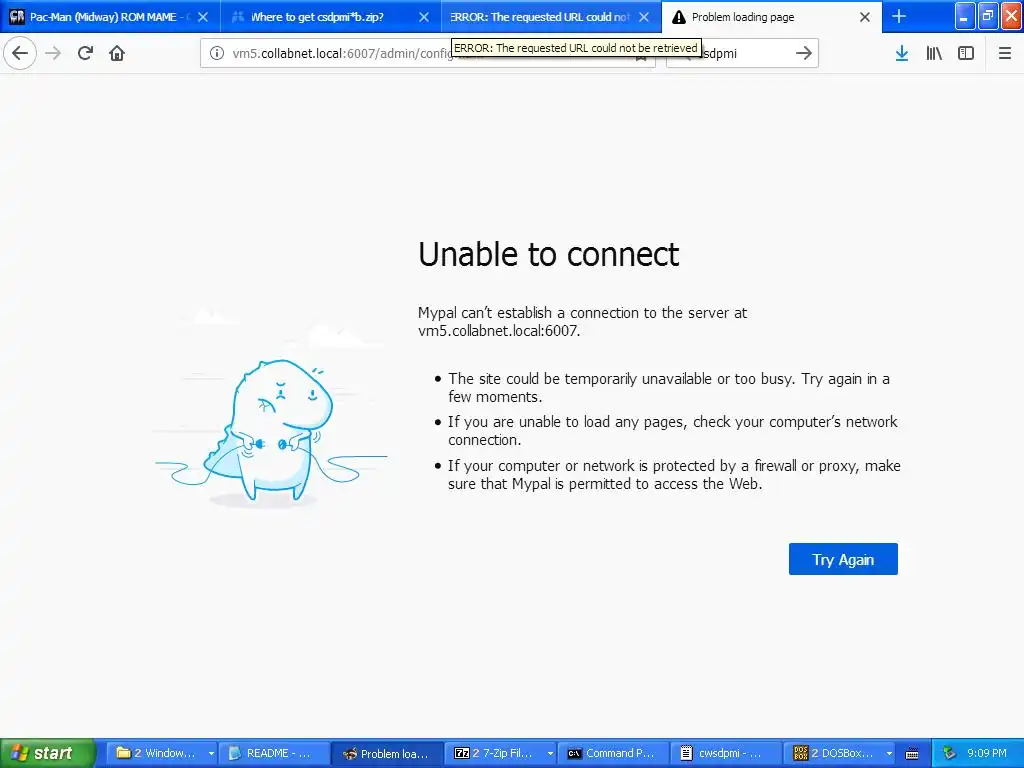Select 'Problem loa...' Mypal taskbar button
The image size is (1024, 768).
387,753
